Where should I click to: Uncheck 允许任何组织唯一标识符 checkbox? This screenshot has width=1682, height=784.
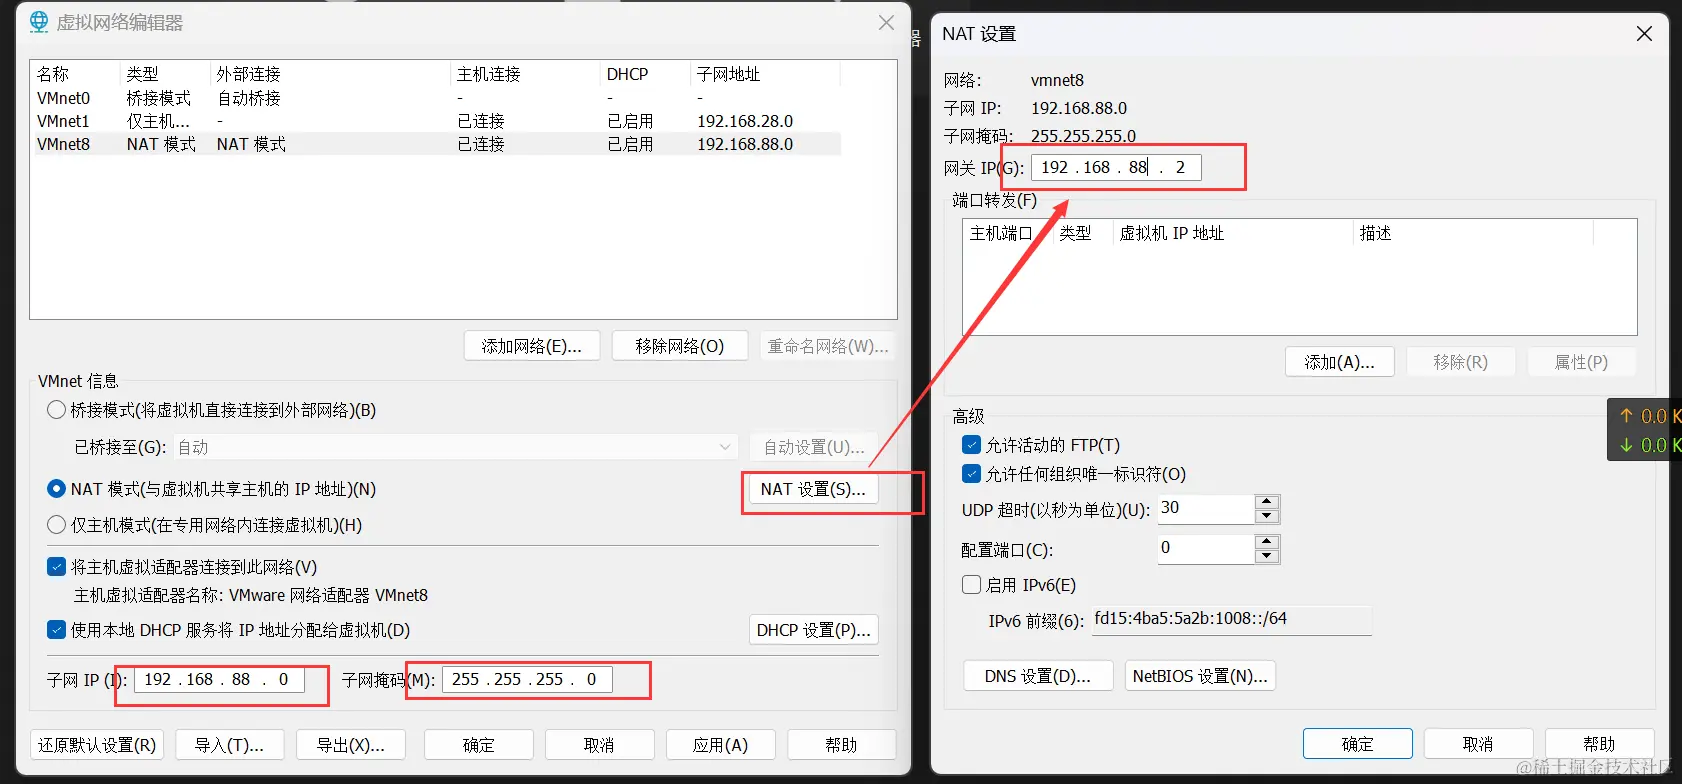[x=971, y=474]
